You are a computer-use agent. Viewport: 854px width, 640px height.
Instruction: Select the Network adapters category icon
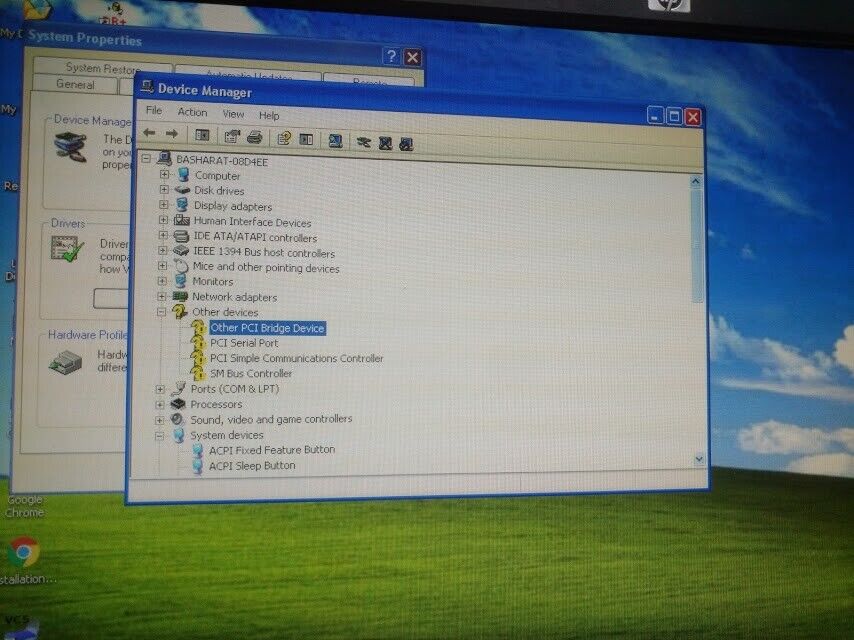point(180,296)
